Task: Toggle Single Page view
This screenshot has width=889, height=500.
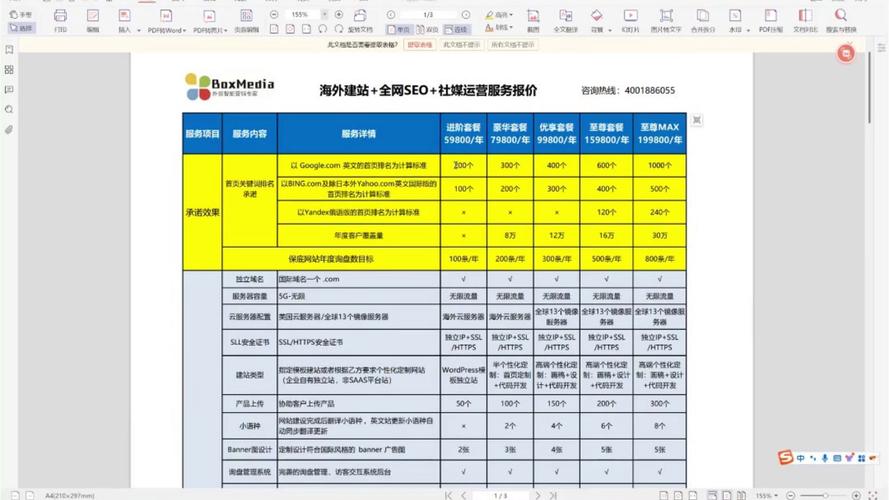Action: point(399,29)
